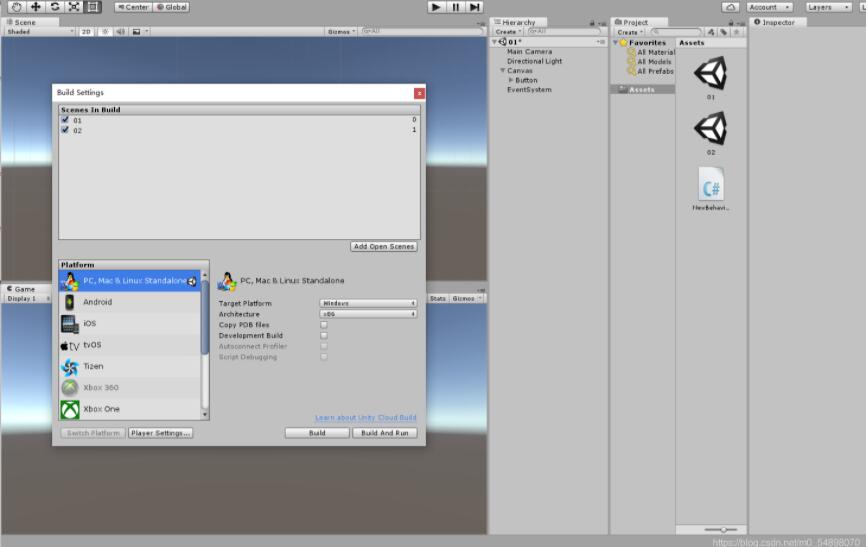Expand the Button object arrow
This screenshot has width=868, height=547.
click(511, 80)
